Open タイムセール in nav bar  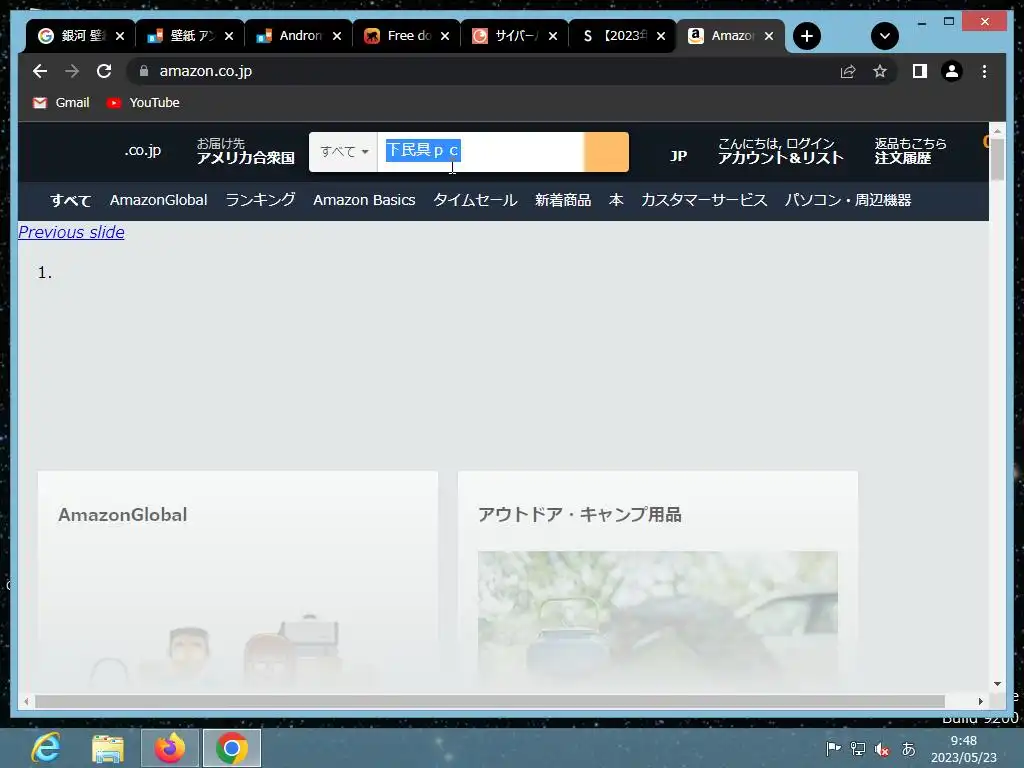point(475,200)
